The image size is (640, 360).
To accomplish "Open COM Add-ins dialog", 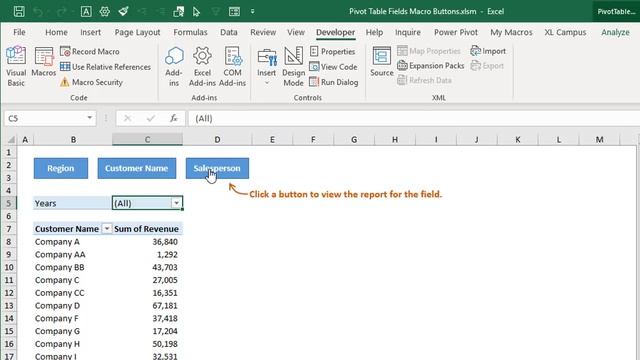I will click(232, 66).
